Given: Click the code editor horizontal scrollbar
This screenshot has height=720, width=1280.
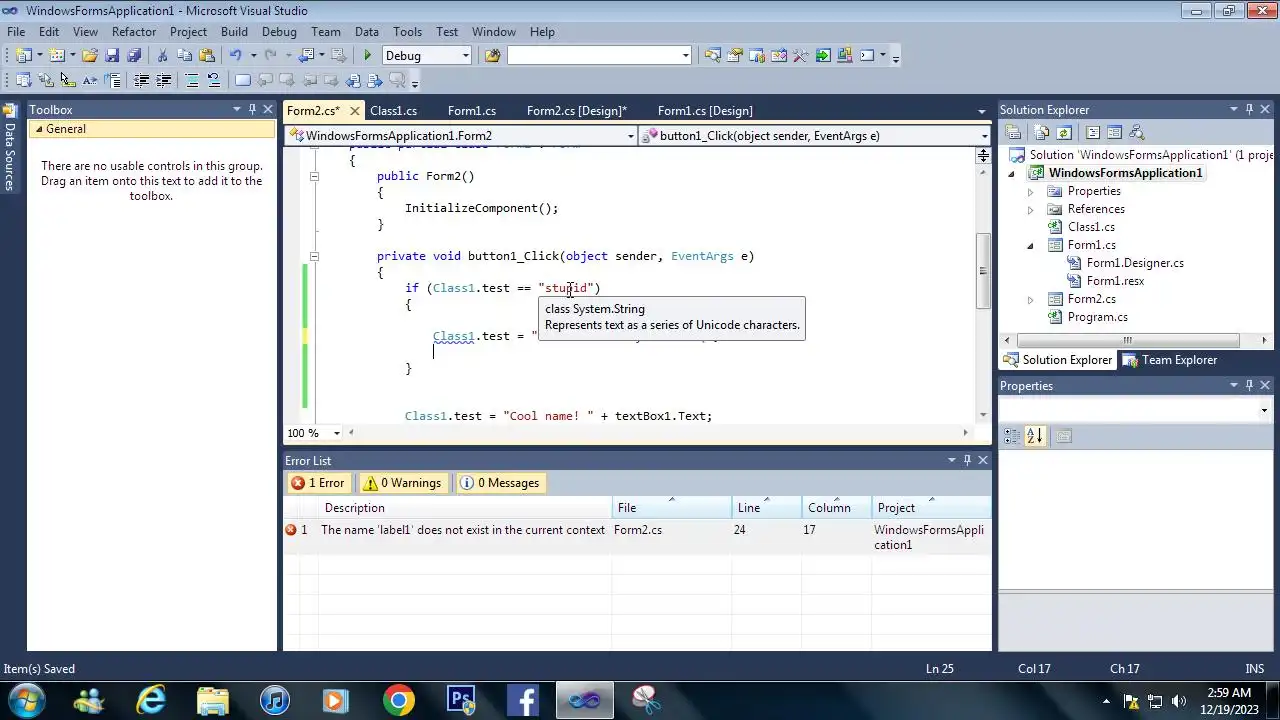Looking at the screenshot, I should (x=656, y=433).
